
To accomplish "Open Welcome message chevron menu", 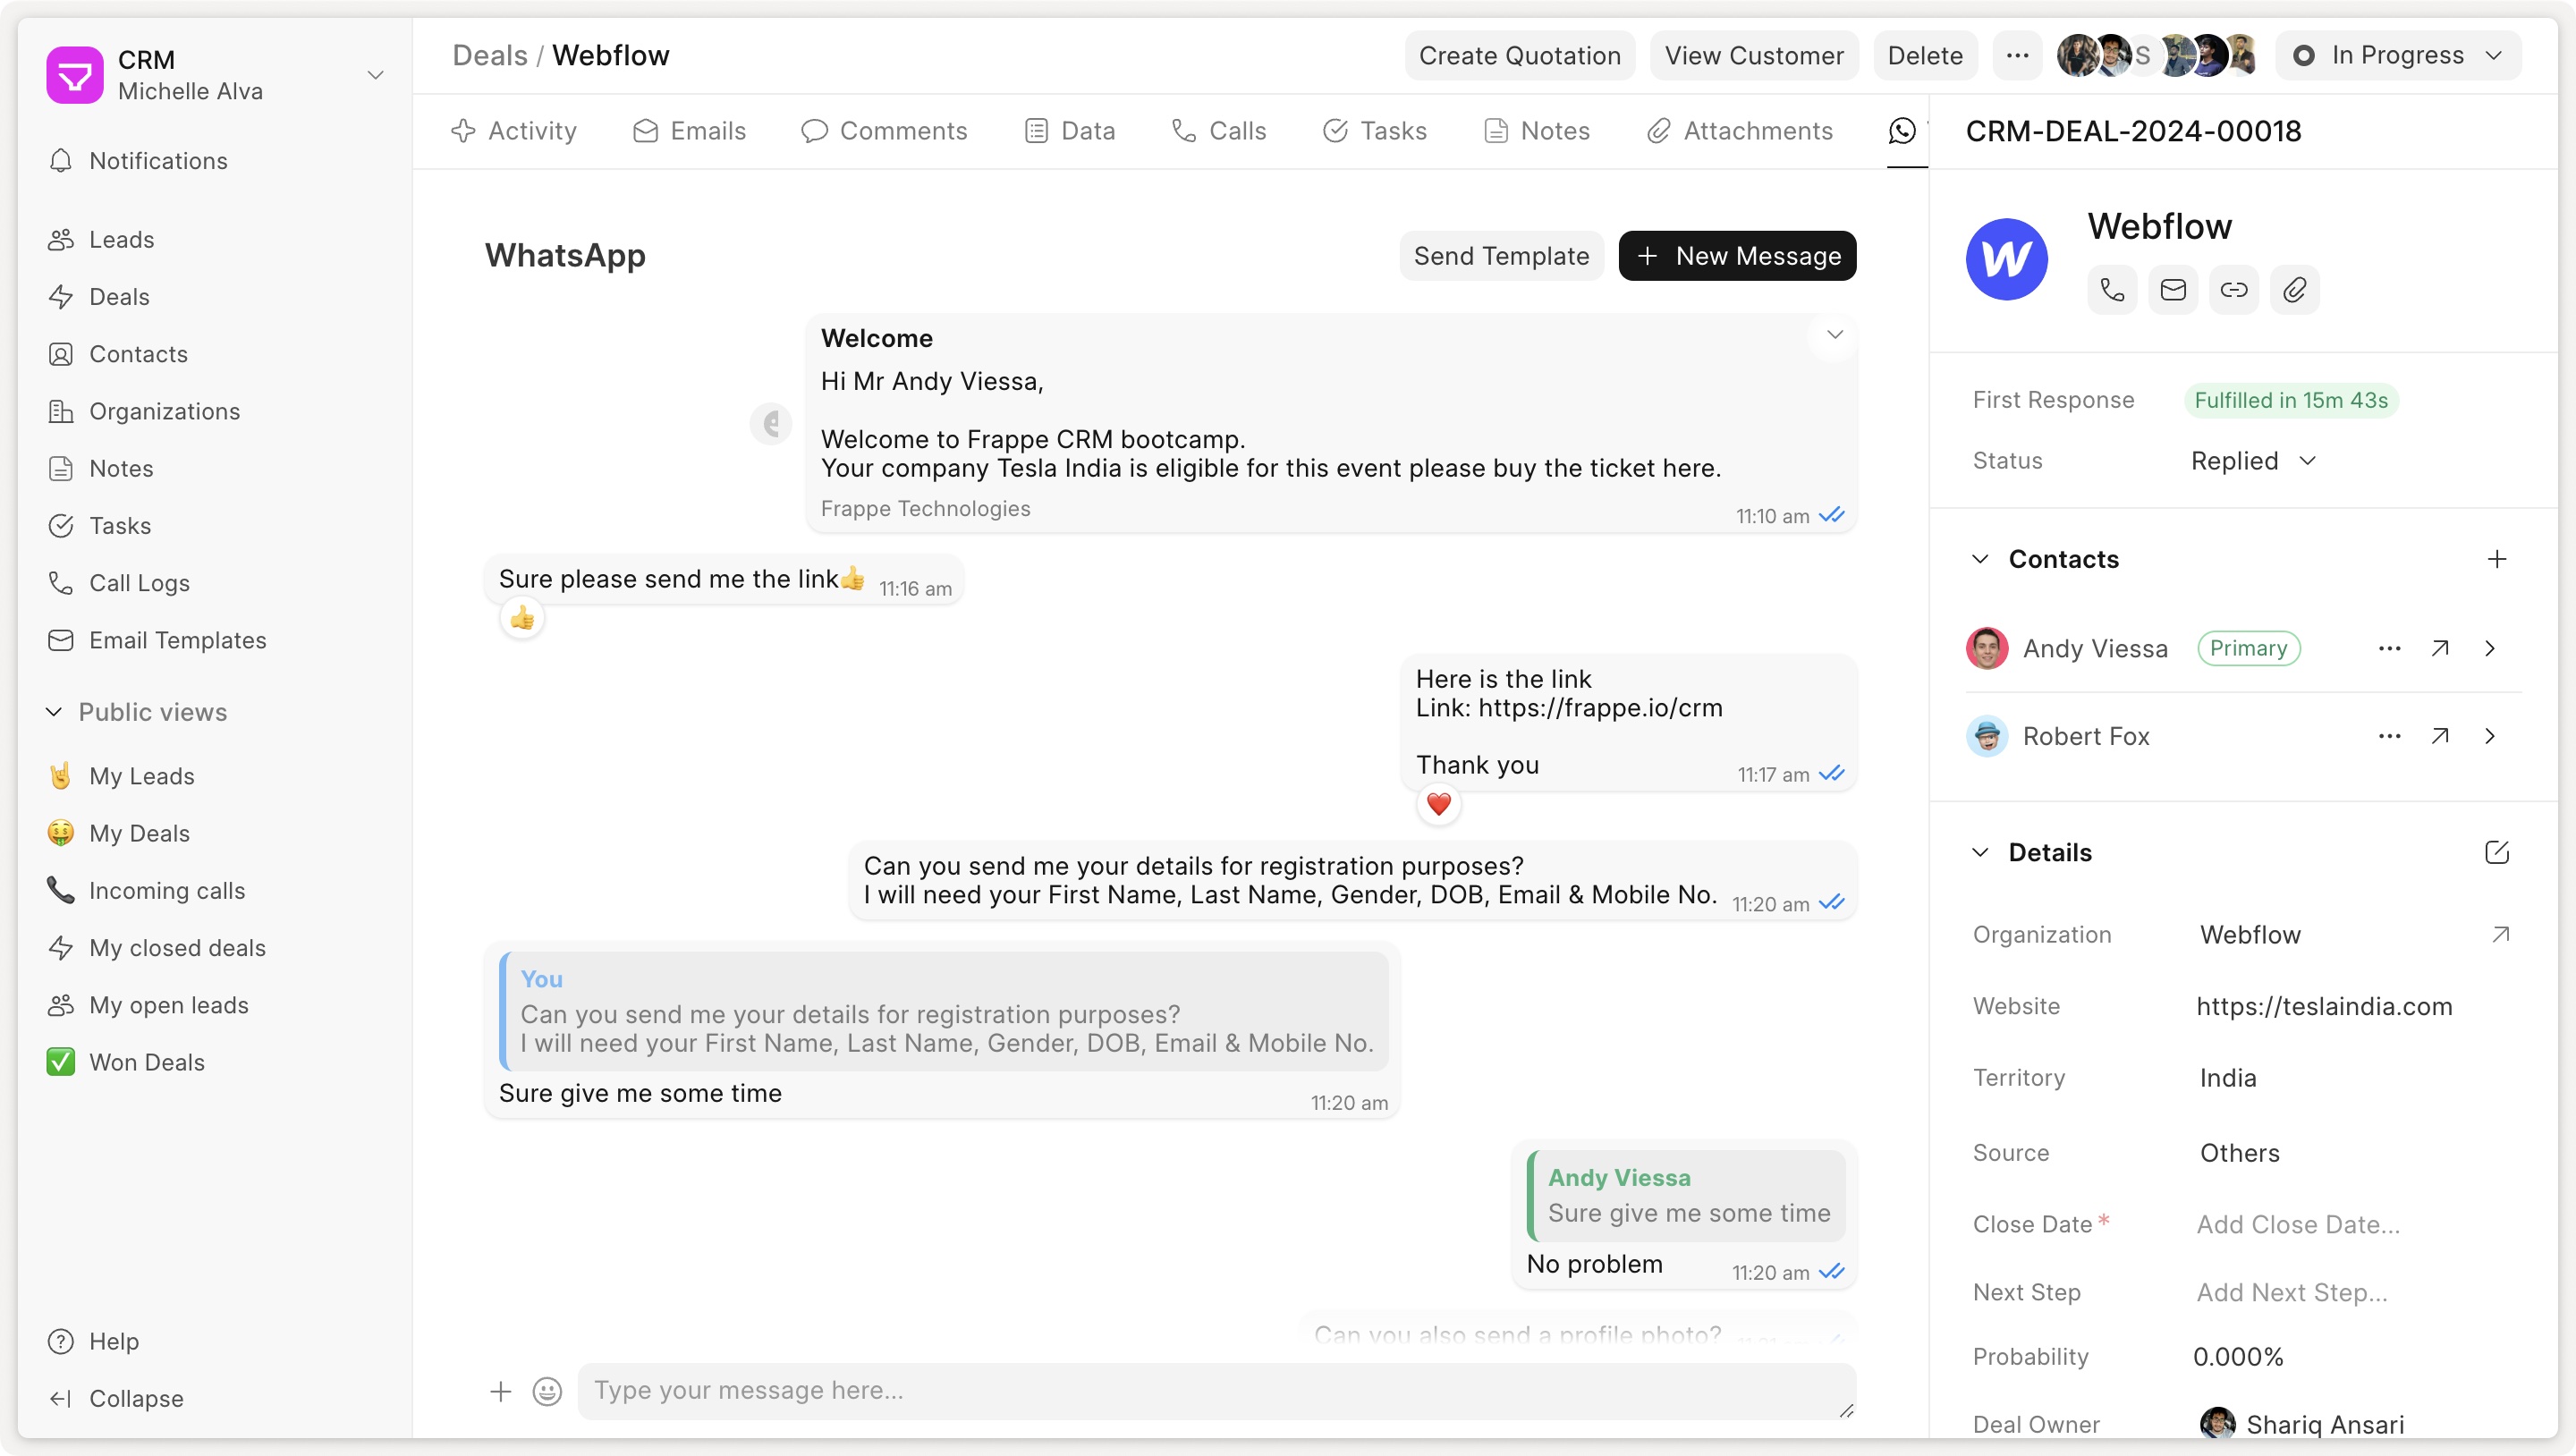I will pos(1835,335).
